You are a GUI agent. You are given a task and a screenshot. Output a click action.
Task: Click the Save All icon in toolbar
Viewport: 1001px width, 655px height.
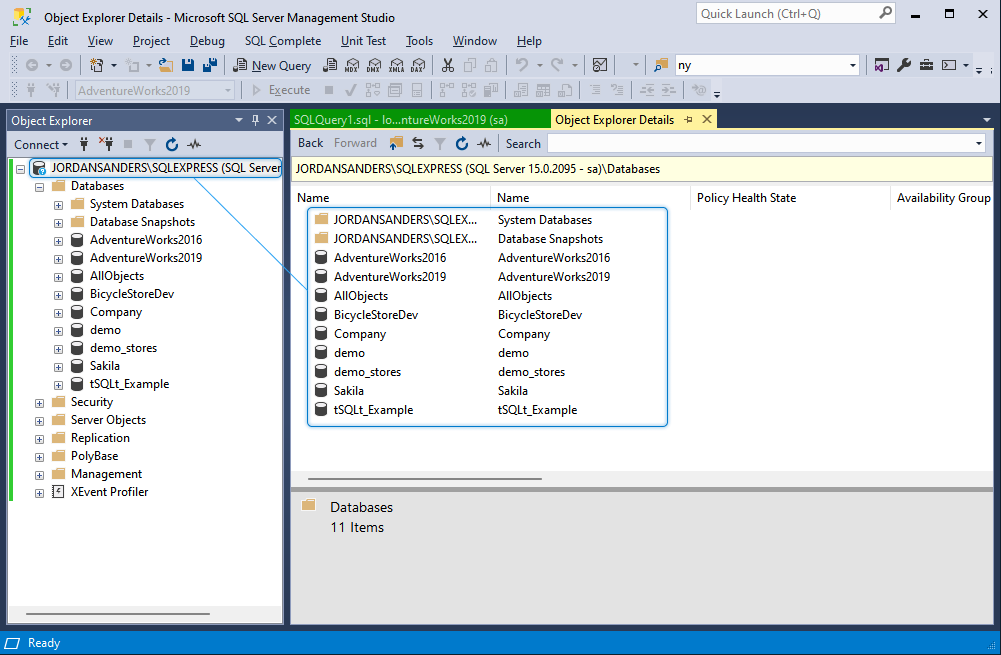click(x=210, y=65)
